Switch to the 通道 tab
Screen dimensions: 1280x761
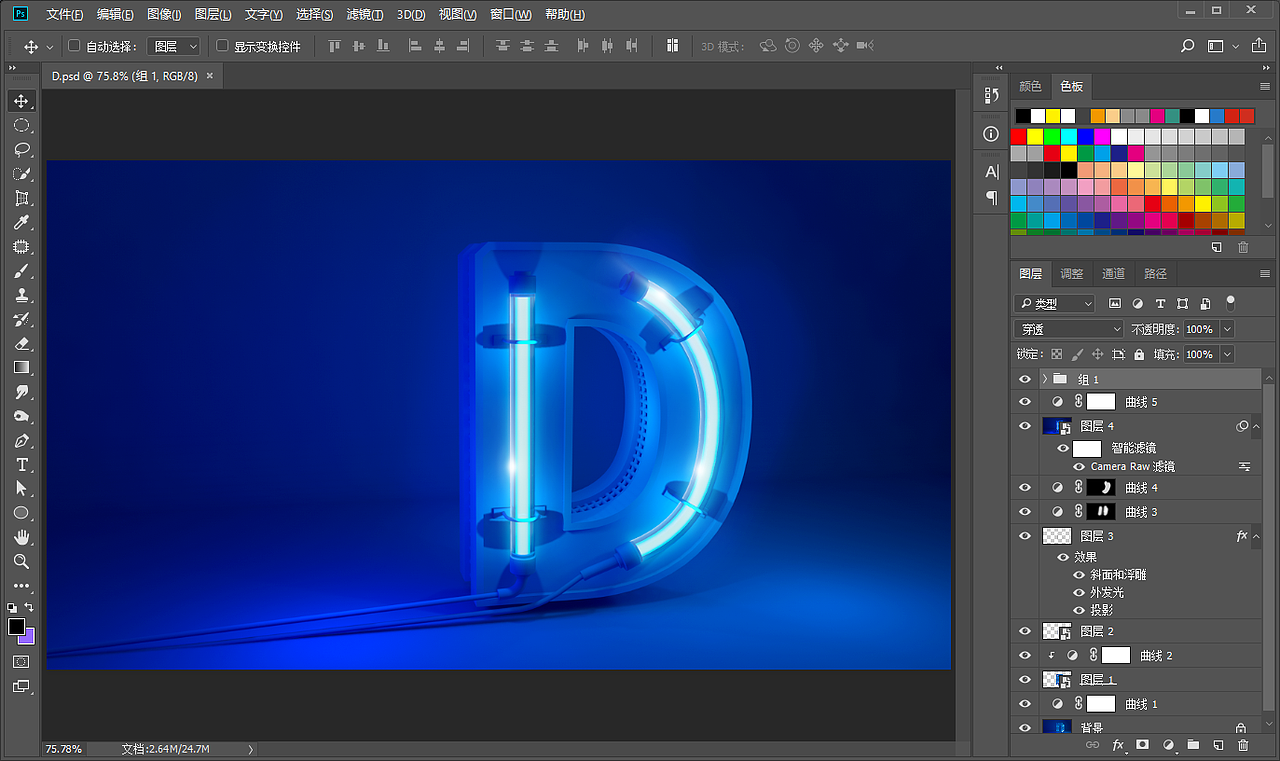point(1113,272)
